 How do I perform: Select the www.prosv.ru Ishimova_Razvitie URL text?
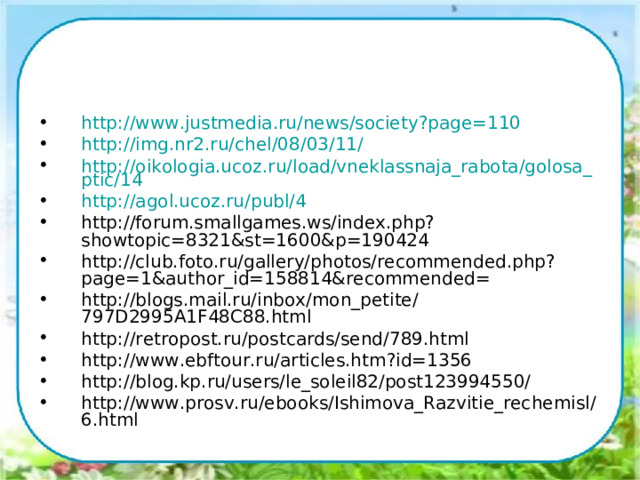coord(339,411)
